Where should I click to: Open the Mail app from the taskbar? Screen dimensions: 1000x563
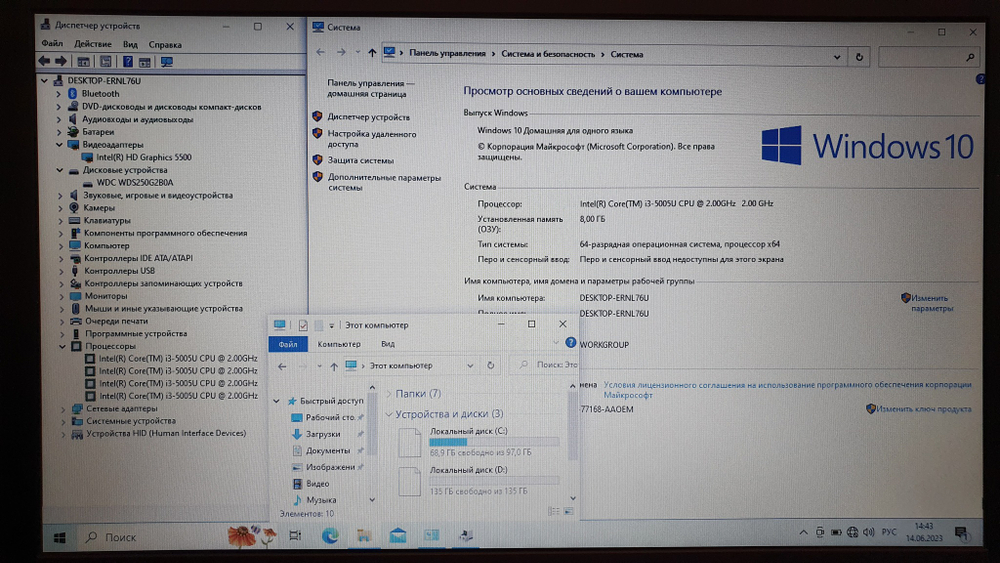click(x=398, y=536)
